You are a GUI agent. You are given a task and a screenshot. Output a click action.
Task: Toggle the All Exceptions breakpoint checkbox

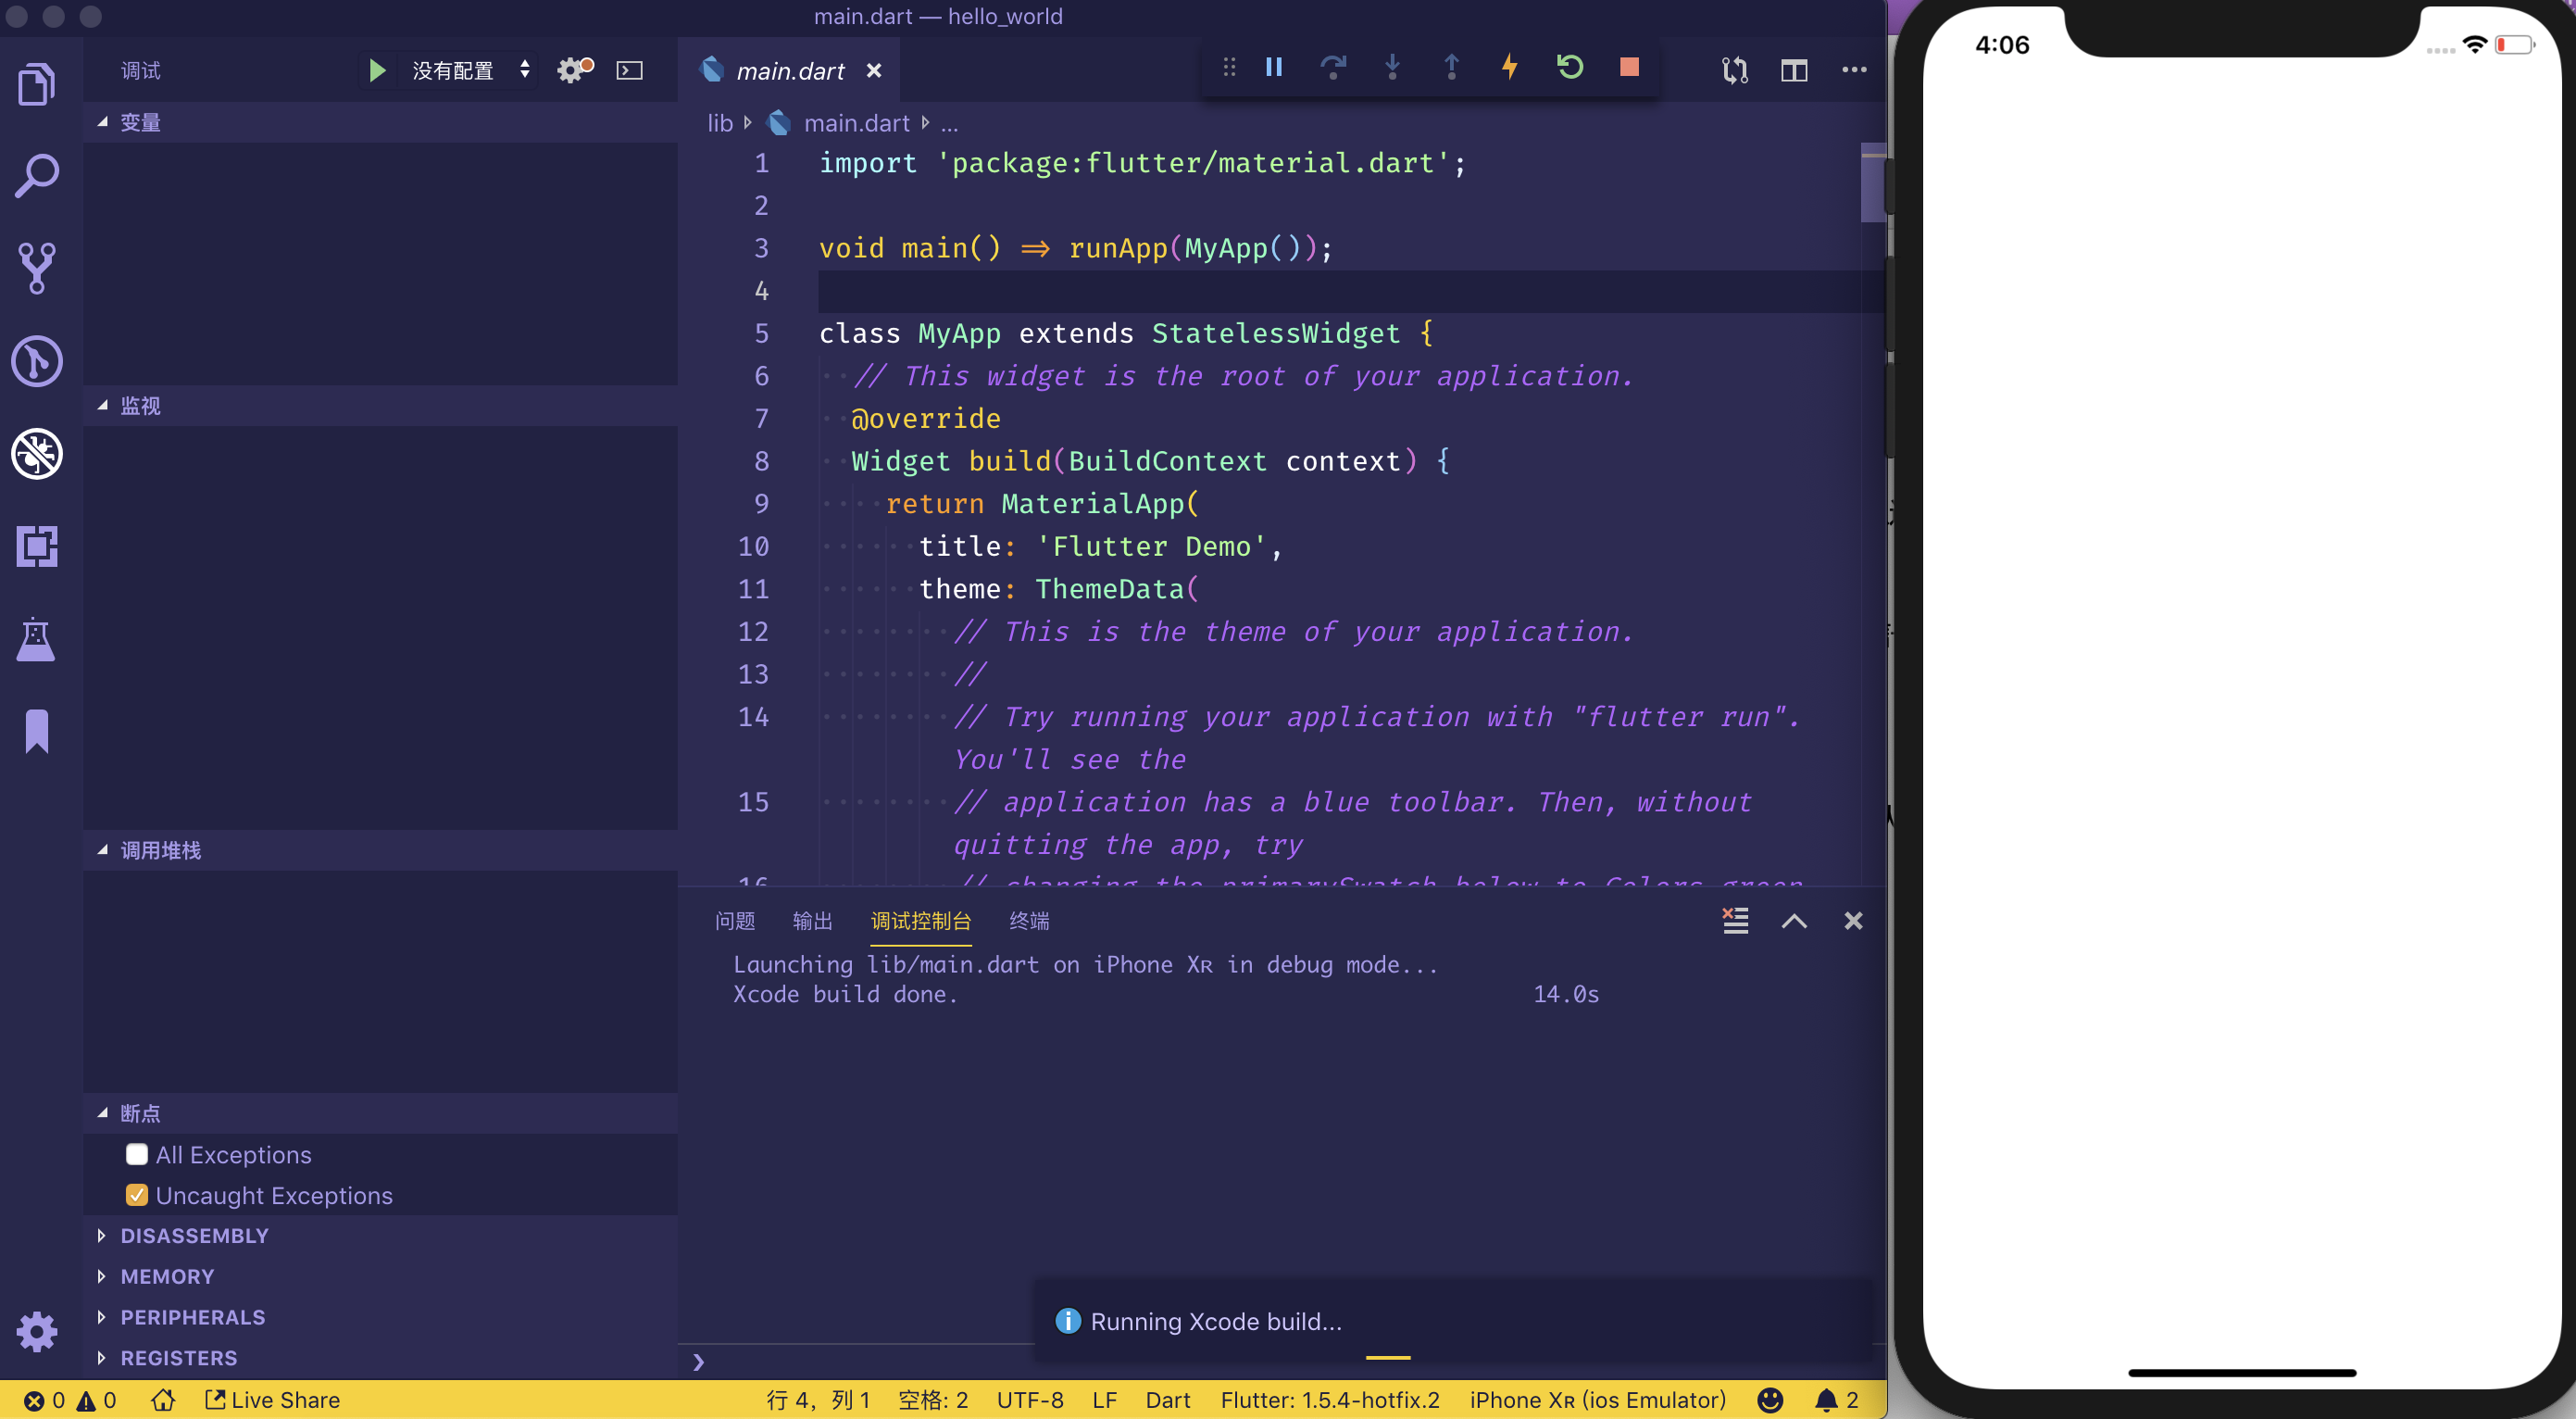click(x=134, y=1153)
